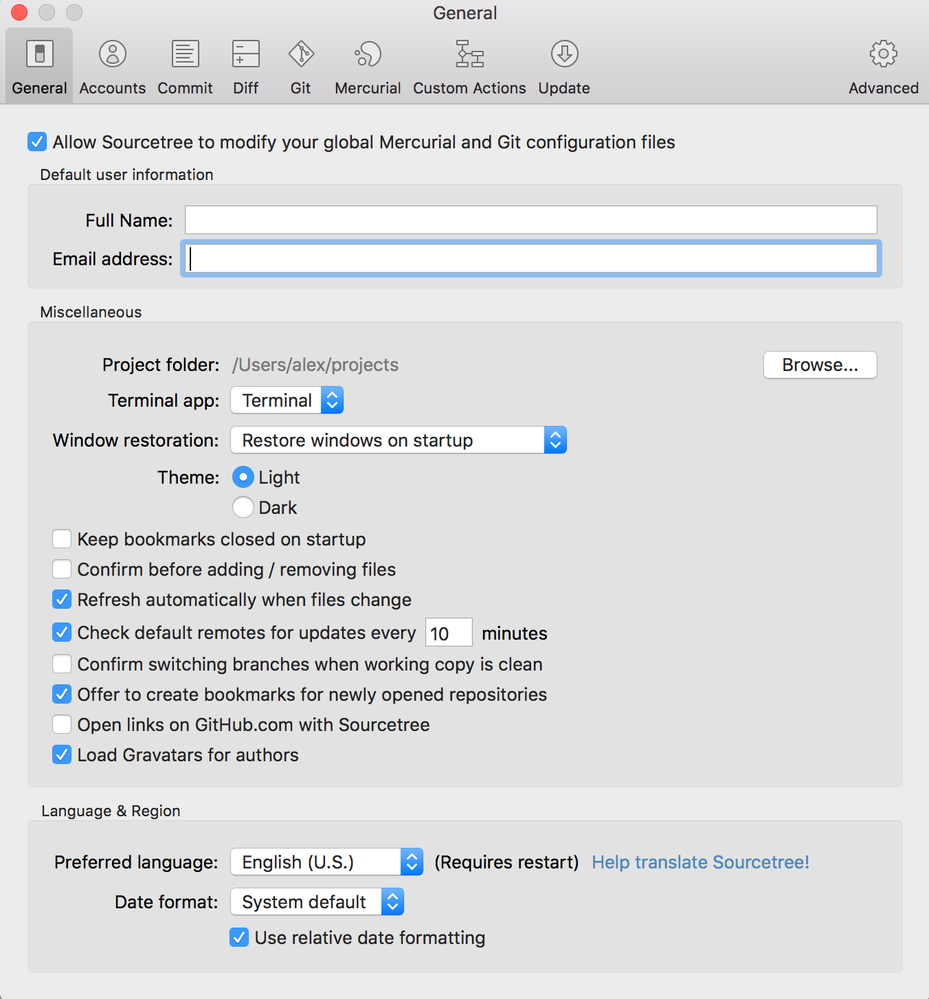The width and height of the screenshot is (929, 999).
Task: Go to Custom Actions preferences icon
Action: [x=470, y=54]
